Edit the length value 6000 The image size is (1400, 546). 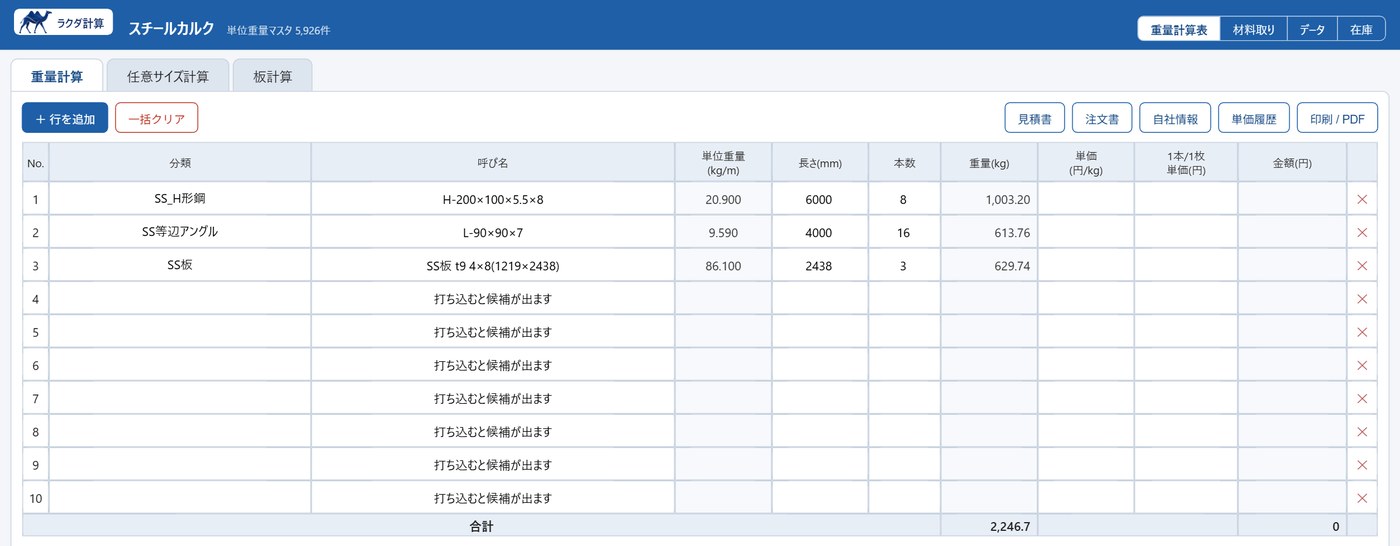(819, 200)
